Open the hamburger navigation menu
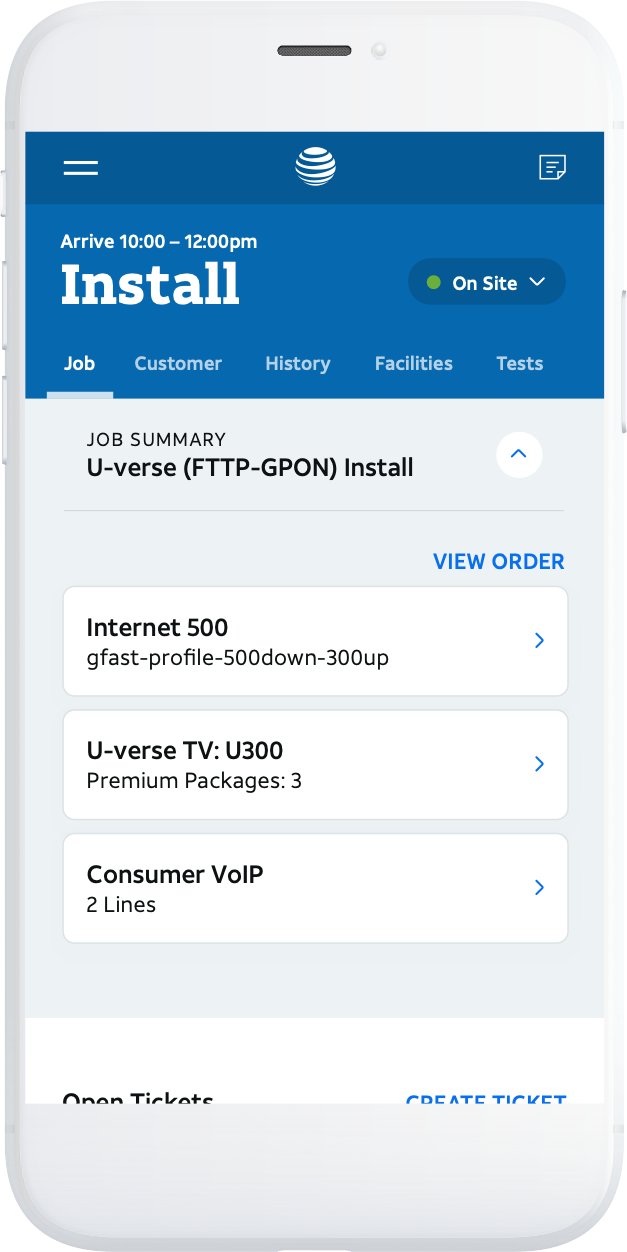 [81, 168]
